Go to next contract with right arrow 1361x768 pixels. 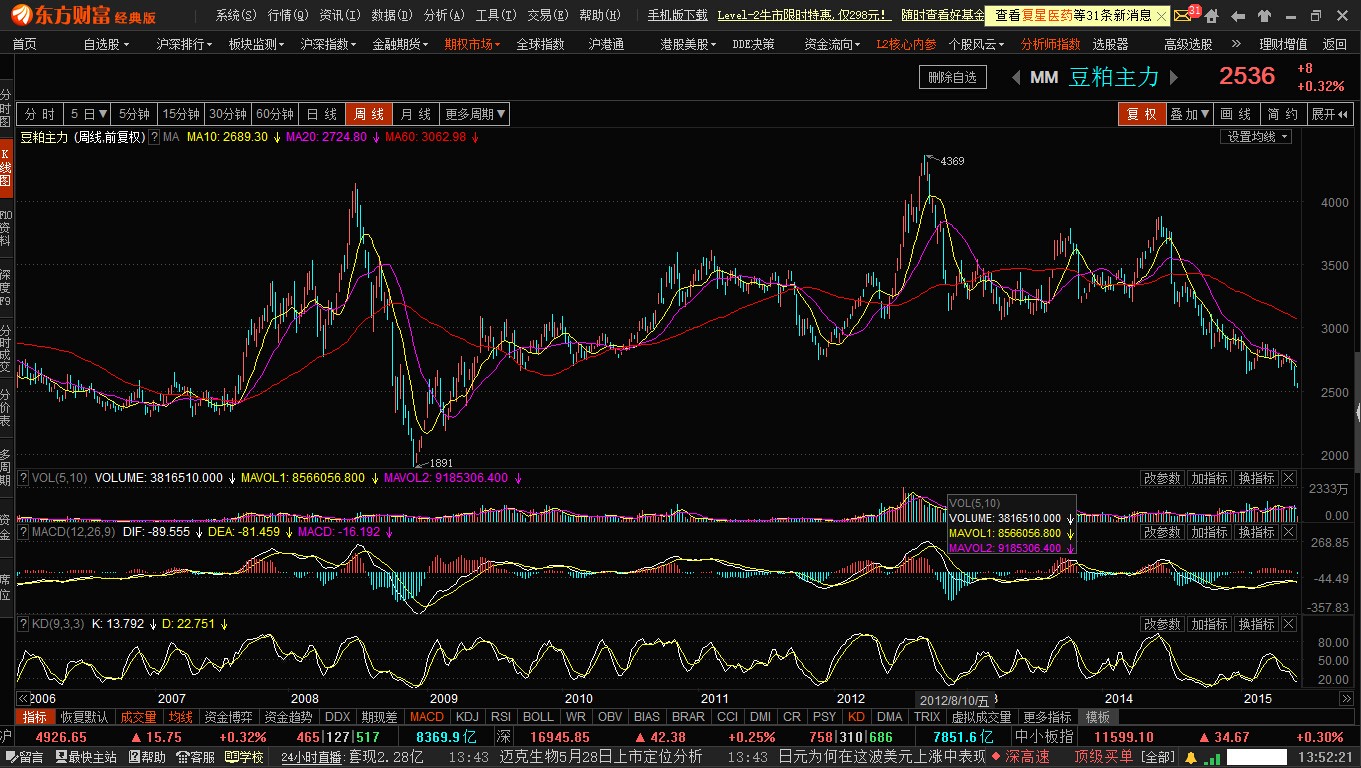click(x=1174, y=78)
